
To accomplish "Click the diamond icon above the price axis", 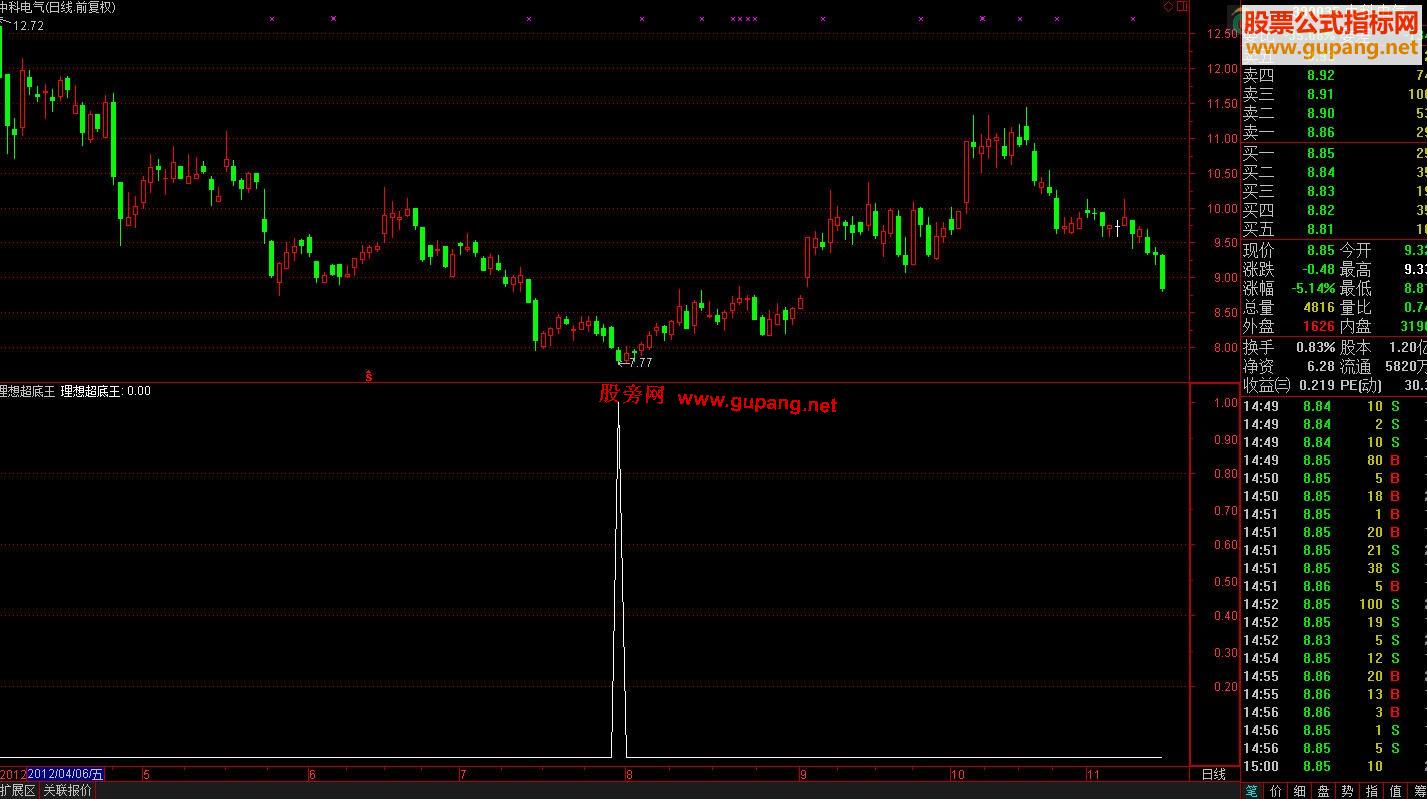I will 1169,6.
